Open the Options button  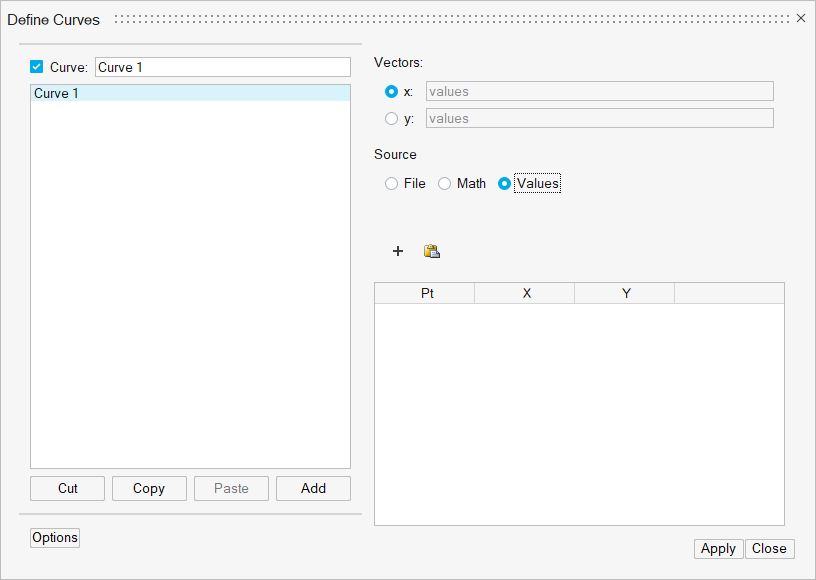point(55,537)
